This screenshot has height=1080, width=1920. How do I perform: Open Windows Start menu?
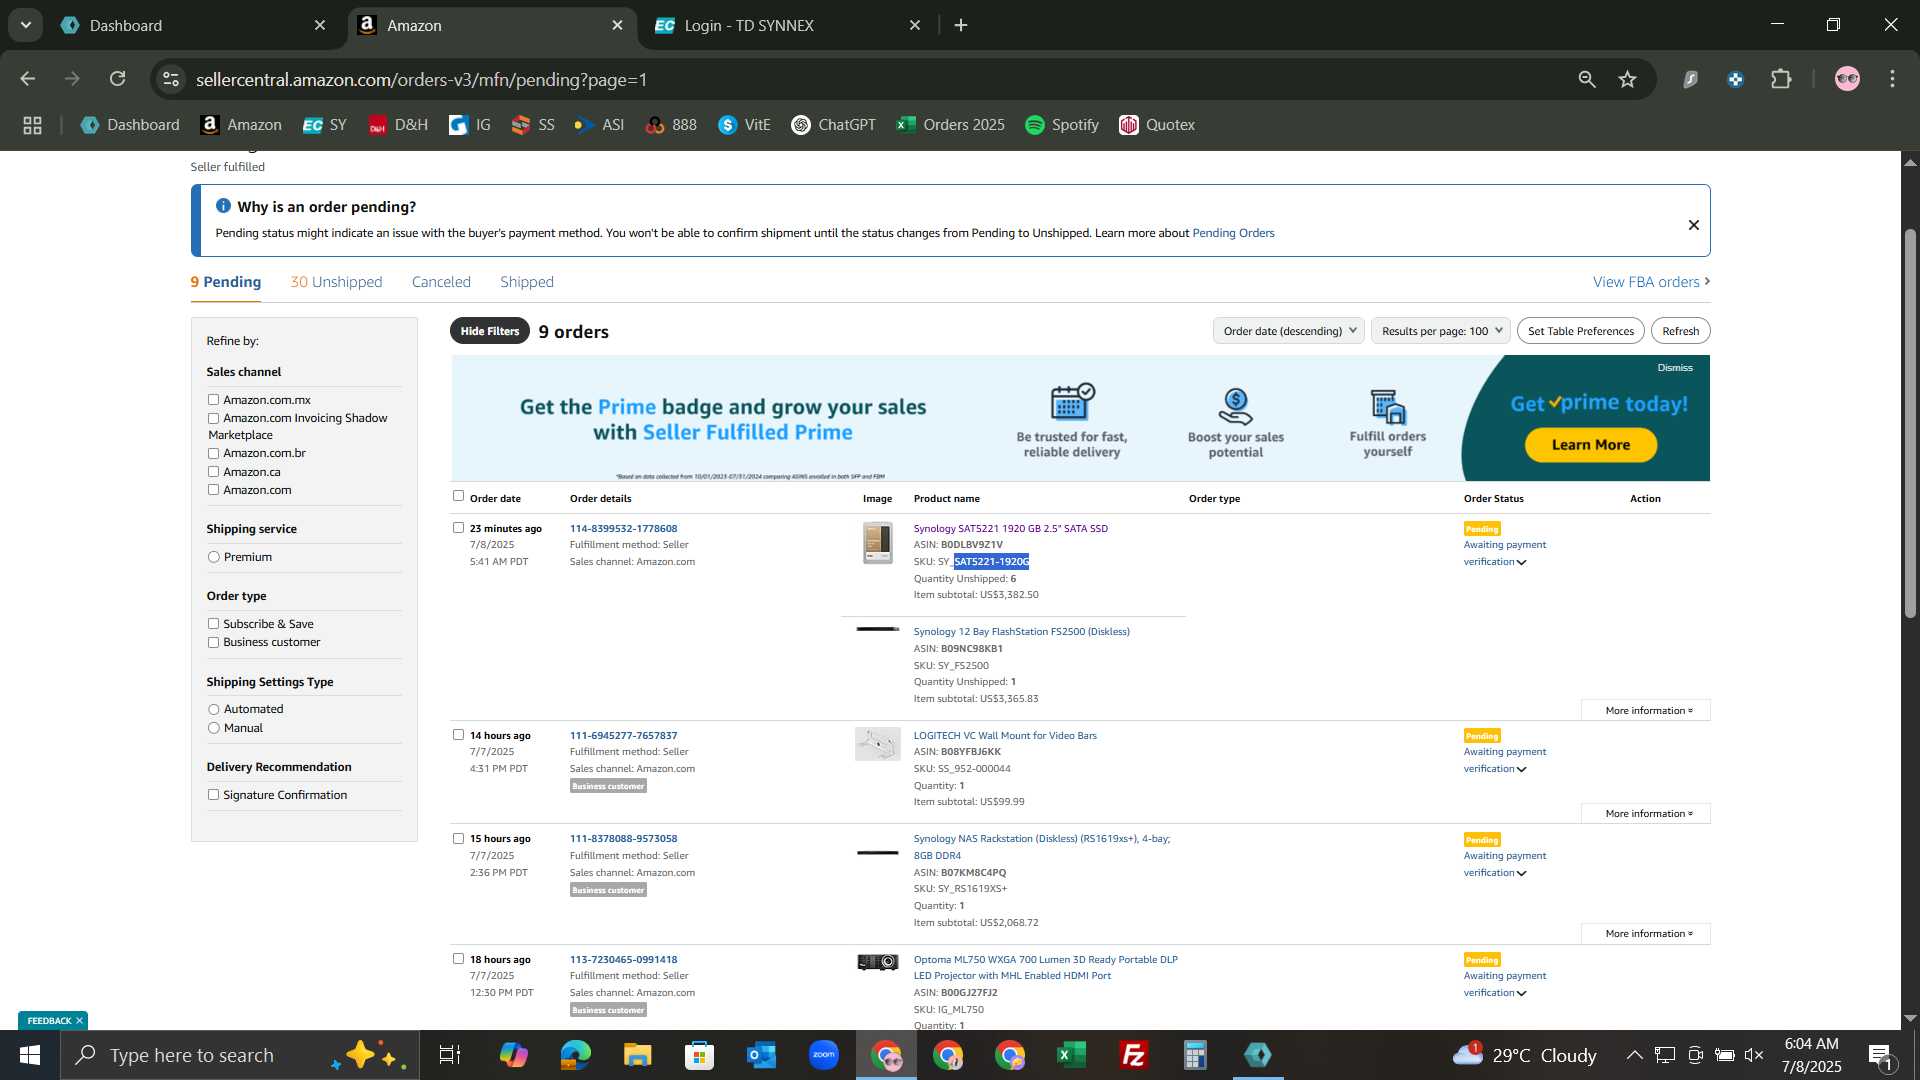29,1055
